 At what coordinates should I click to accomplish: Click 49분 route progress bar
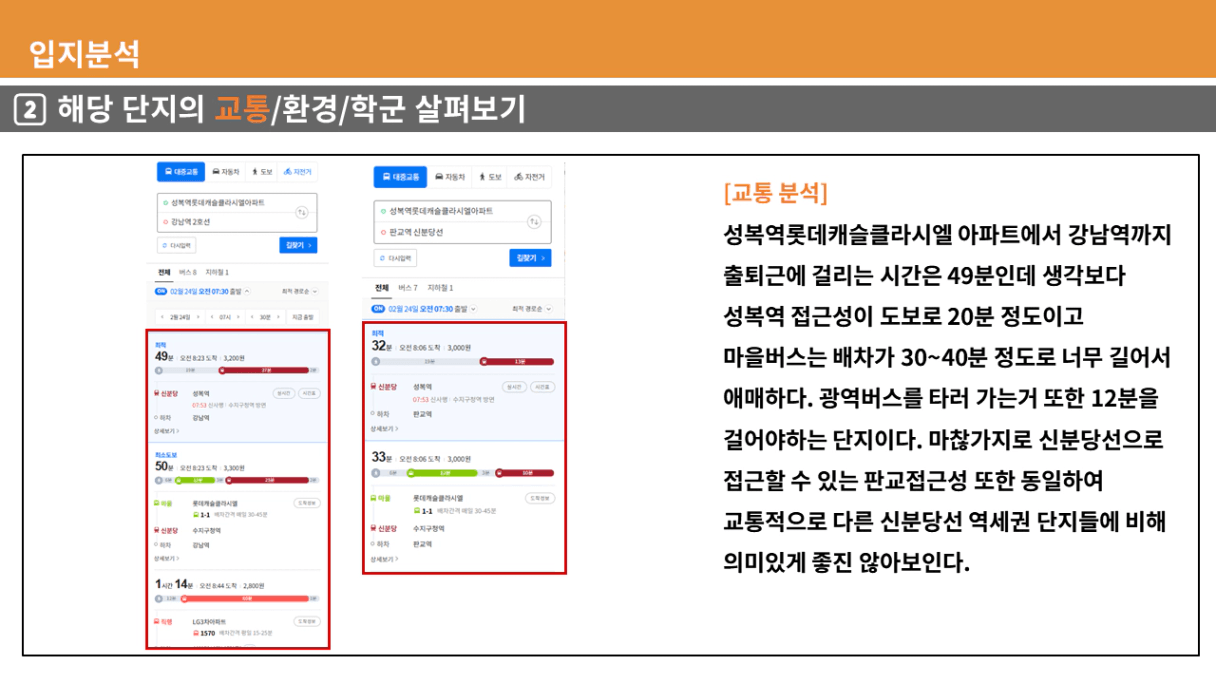(237, 370)
